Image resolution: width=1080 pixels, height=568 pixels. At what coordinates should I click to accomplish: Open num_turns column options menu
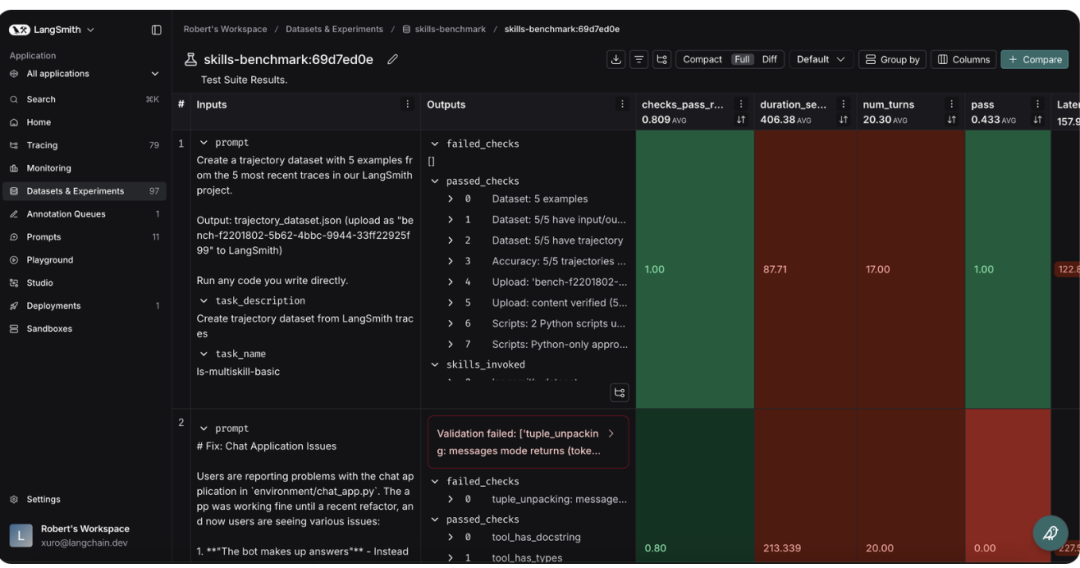[951, 104]
